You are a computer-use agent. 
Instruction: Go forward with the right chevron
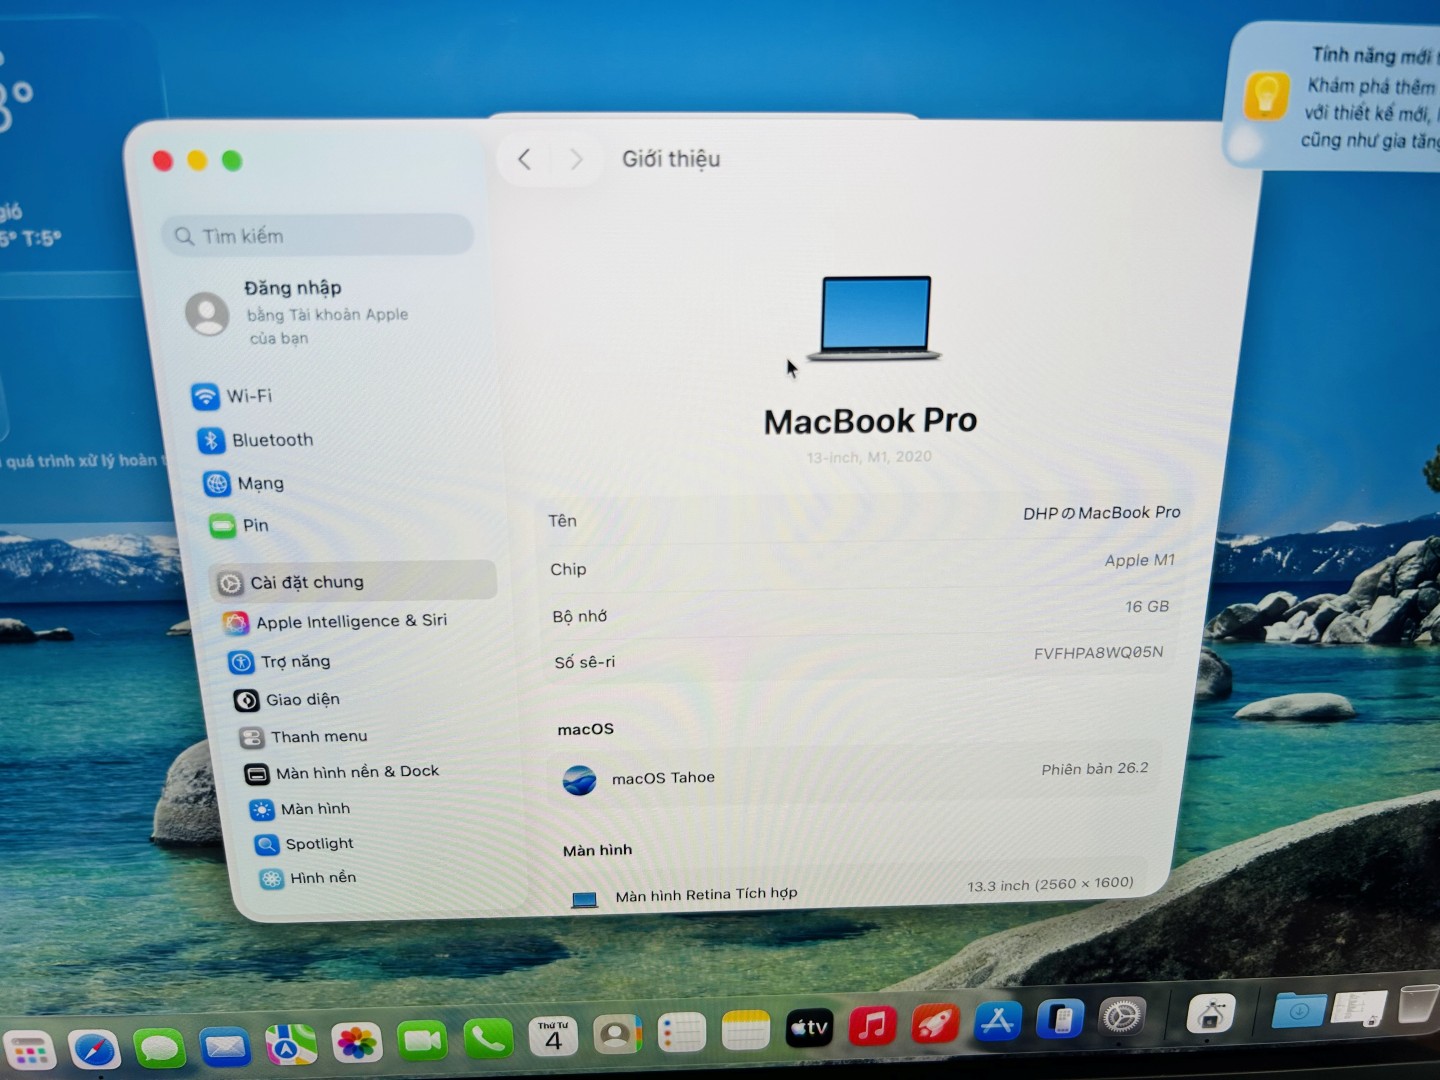pos(576,160)
